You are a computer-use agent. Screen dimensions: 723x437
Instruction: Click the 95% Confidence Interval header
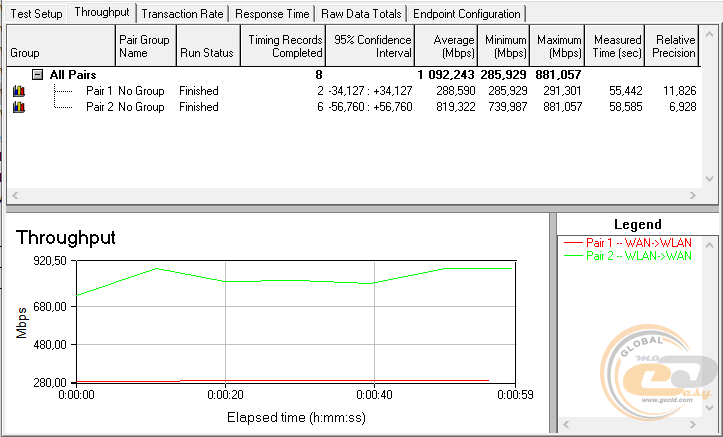coord(367,45)
